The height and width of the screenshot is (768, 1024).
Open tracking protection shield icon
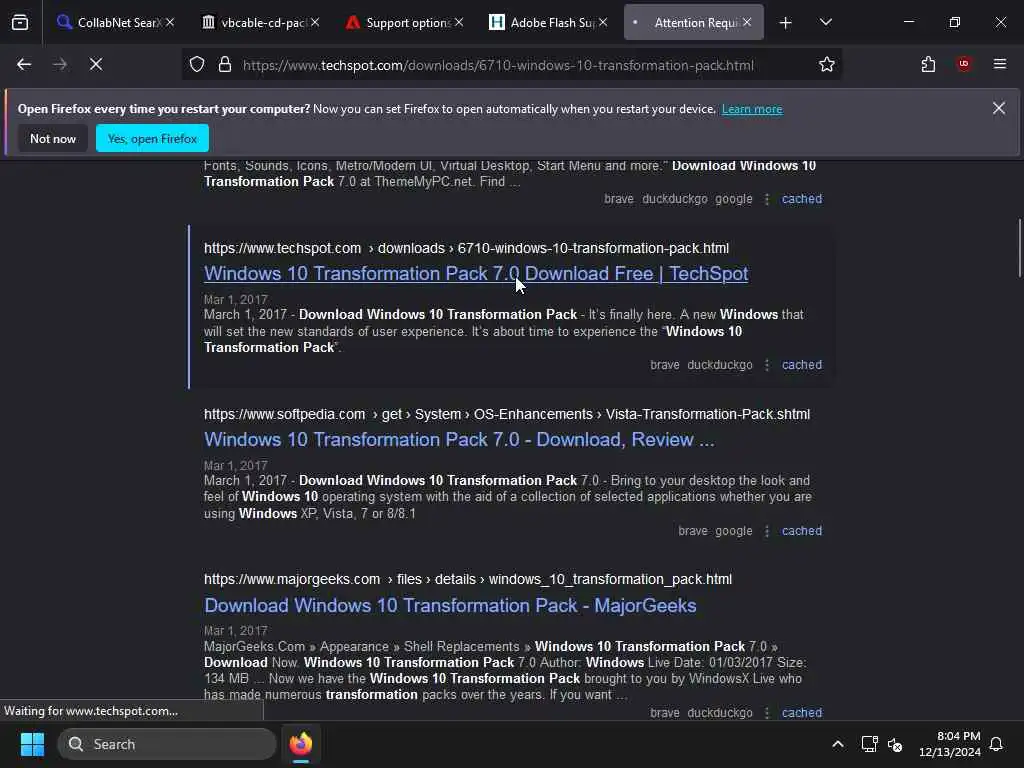point(197,65)
